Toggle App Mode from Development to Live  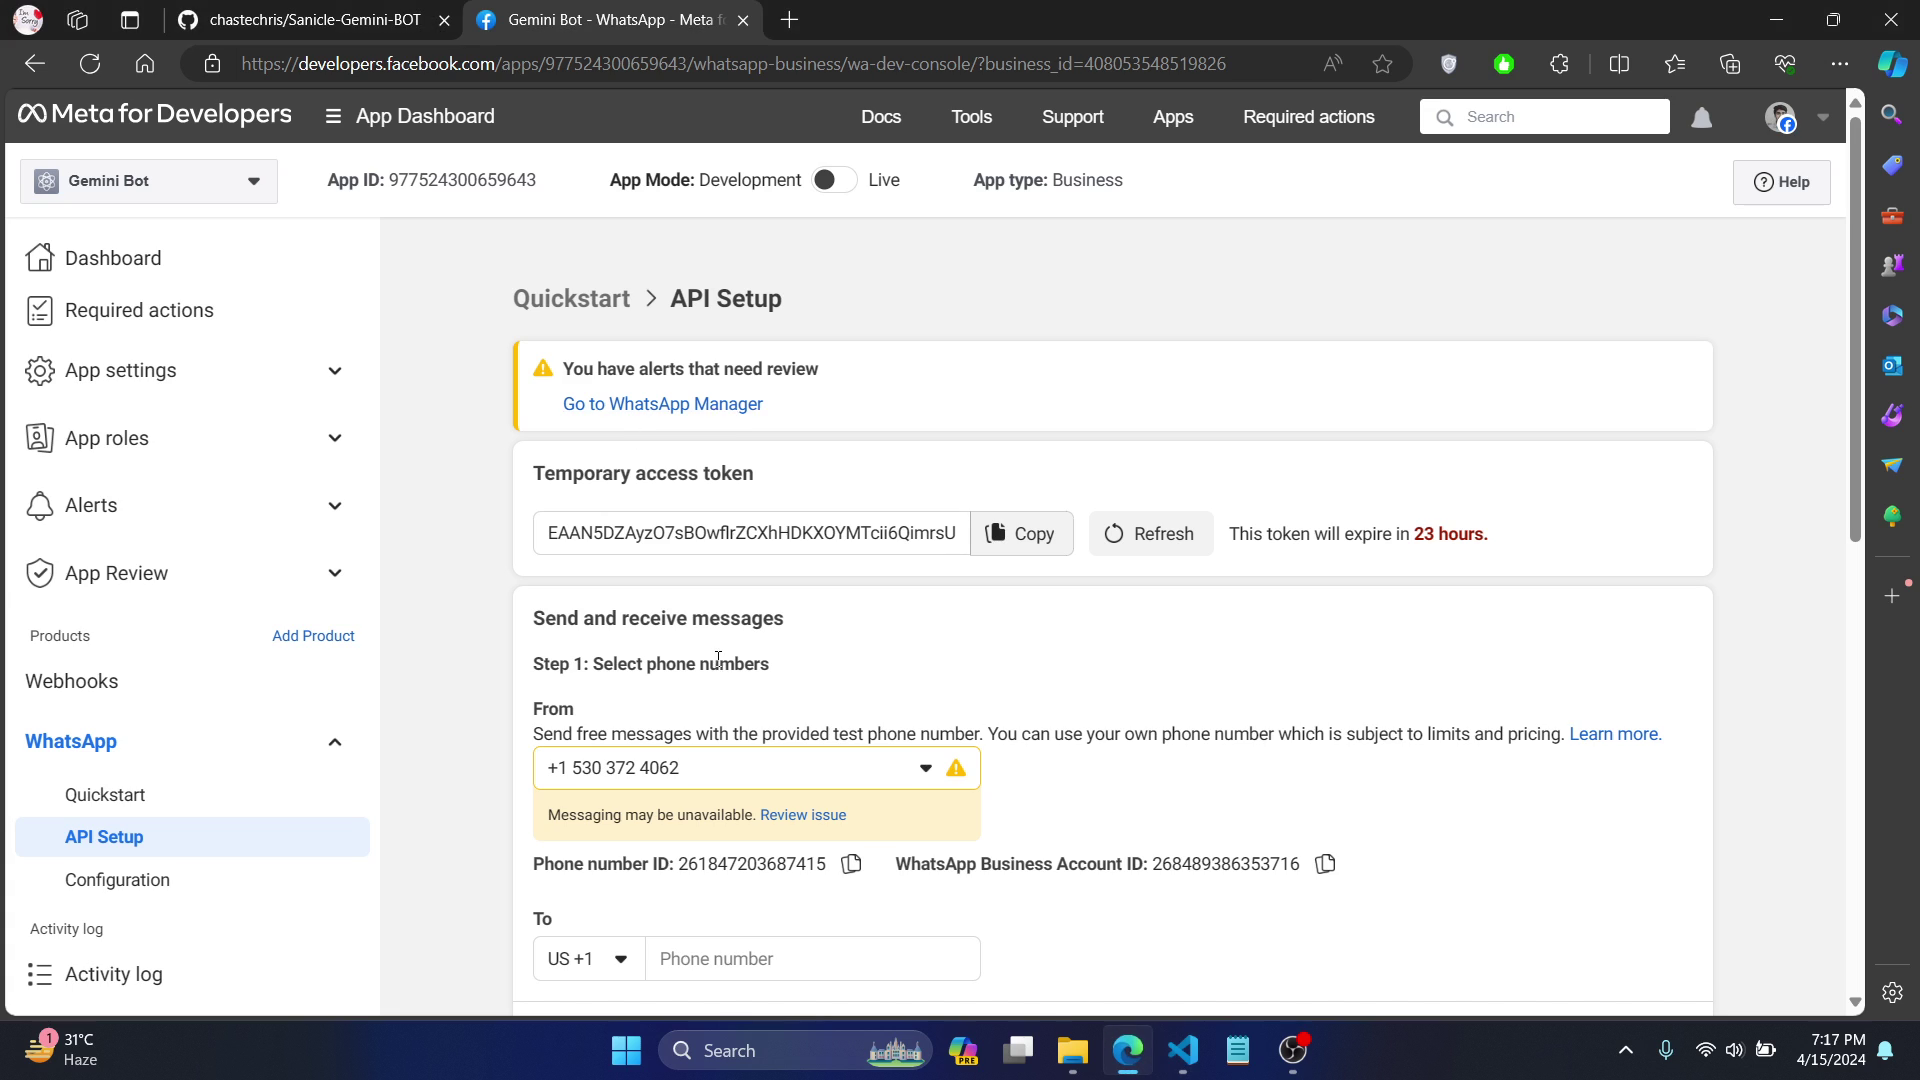834,180
